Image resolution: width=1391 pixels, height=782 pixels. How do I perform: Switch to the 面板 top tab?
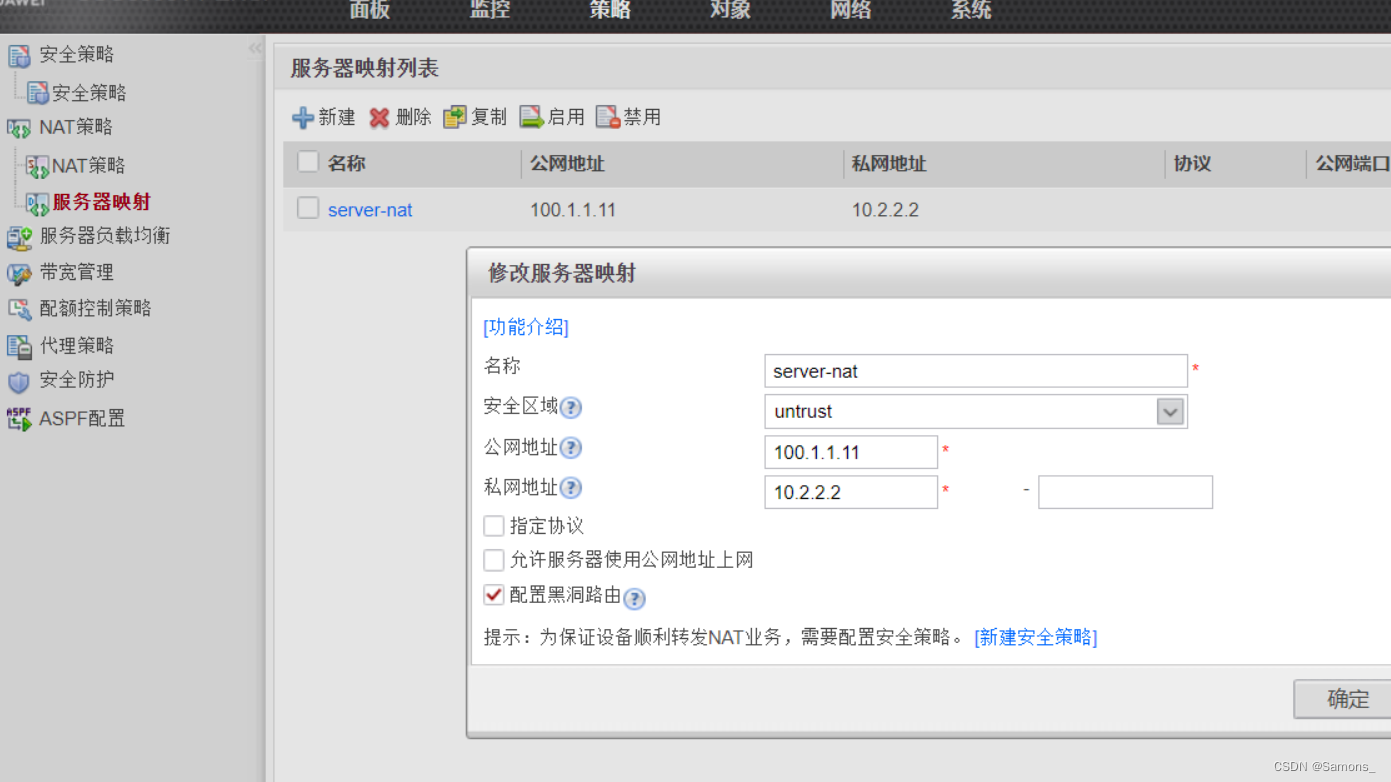[369, 10]
